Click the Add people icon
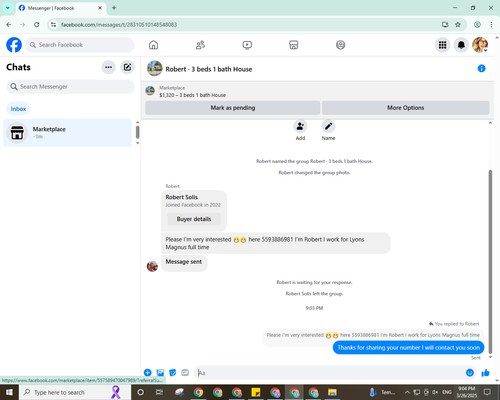 point(300,126)
